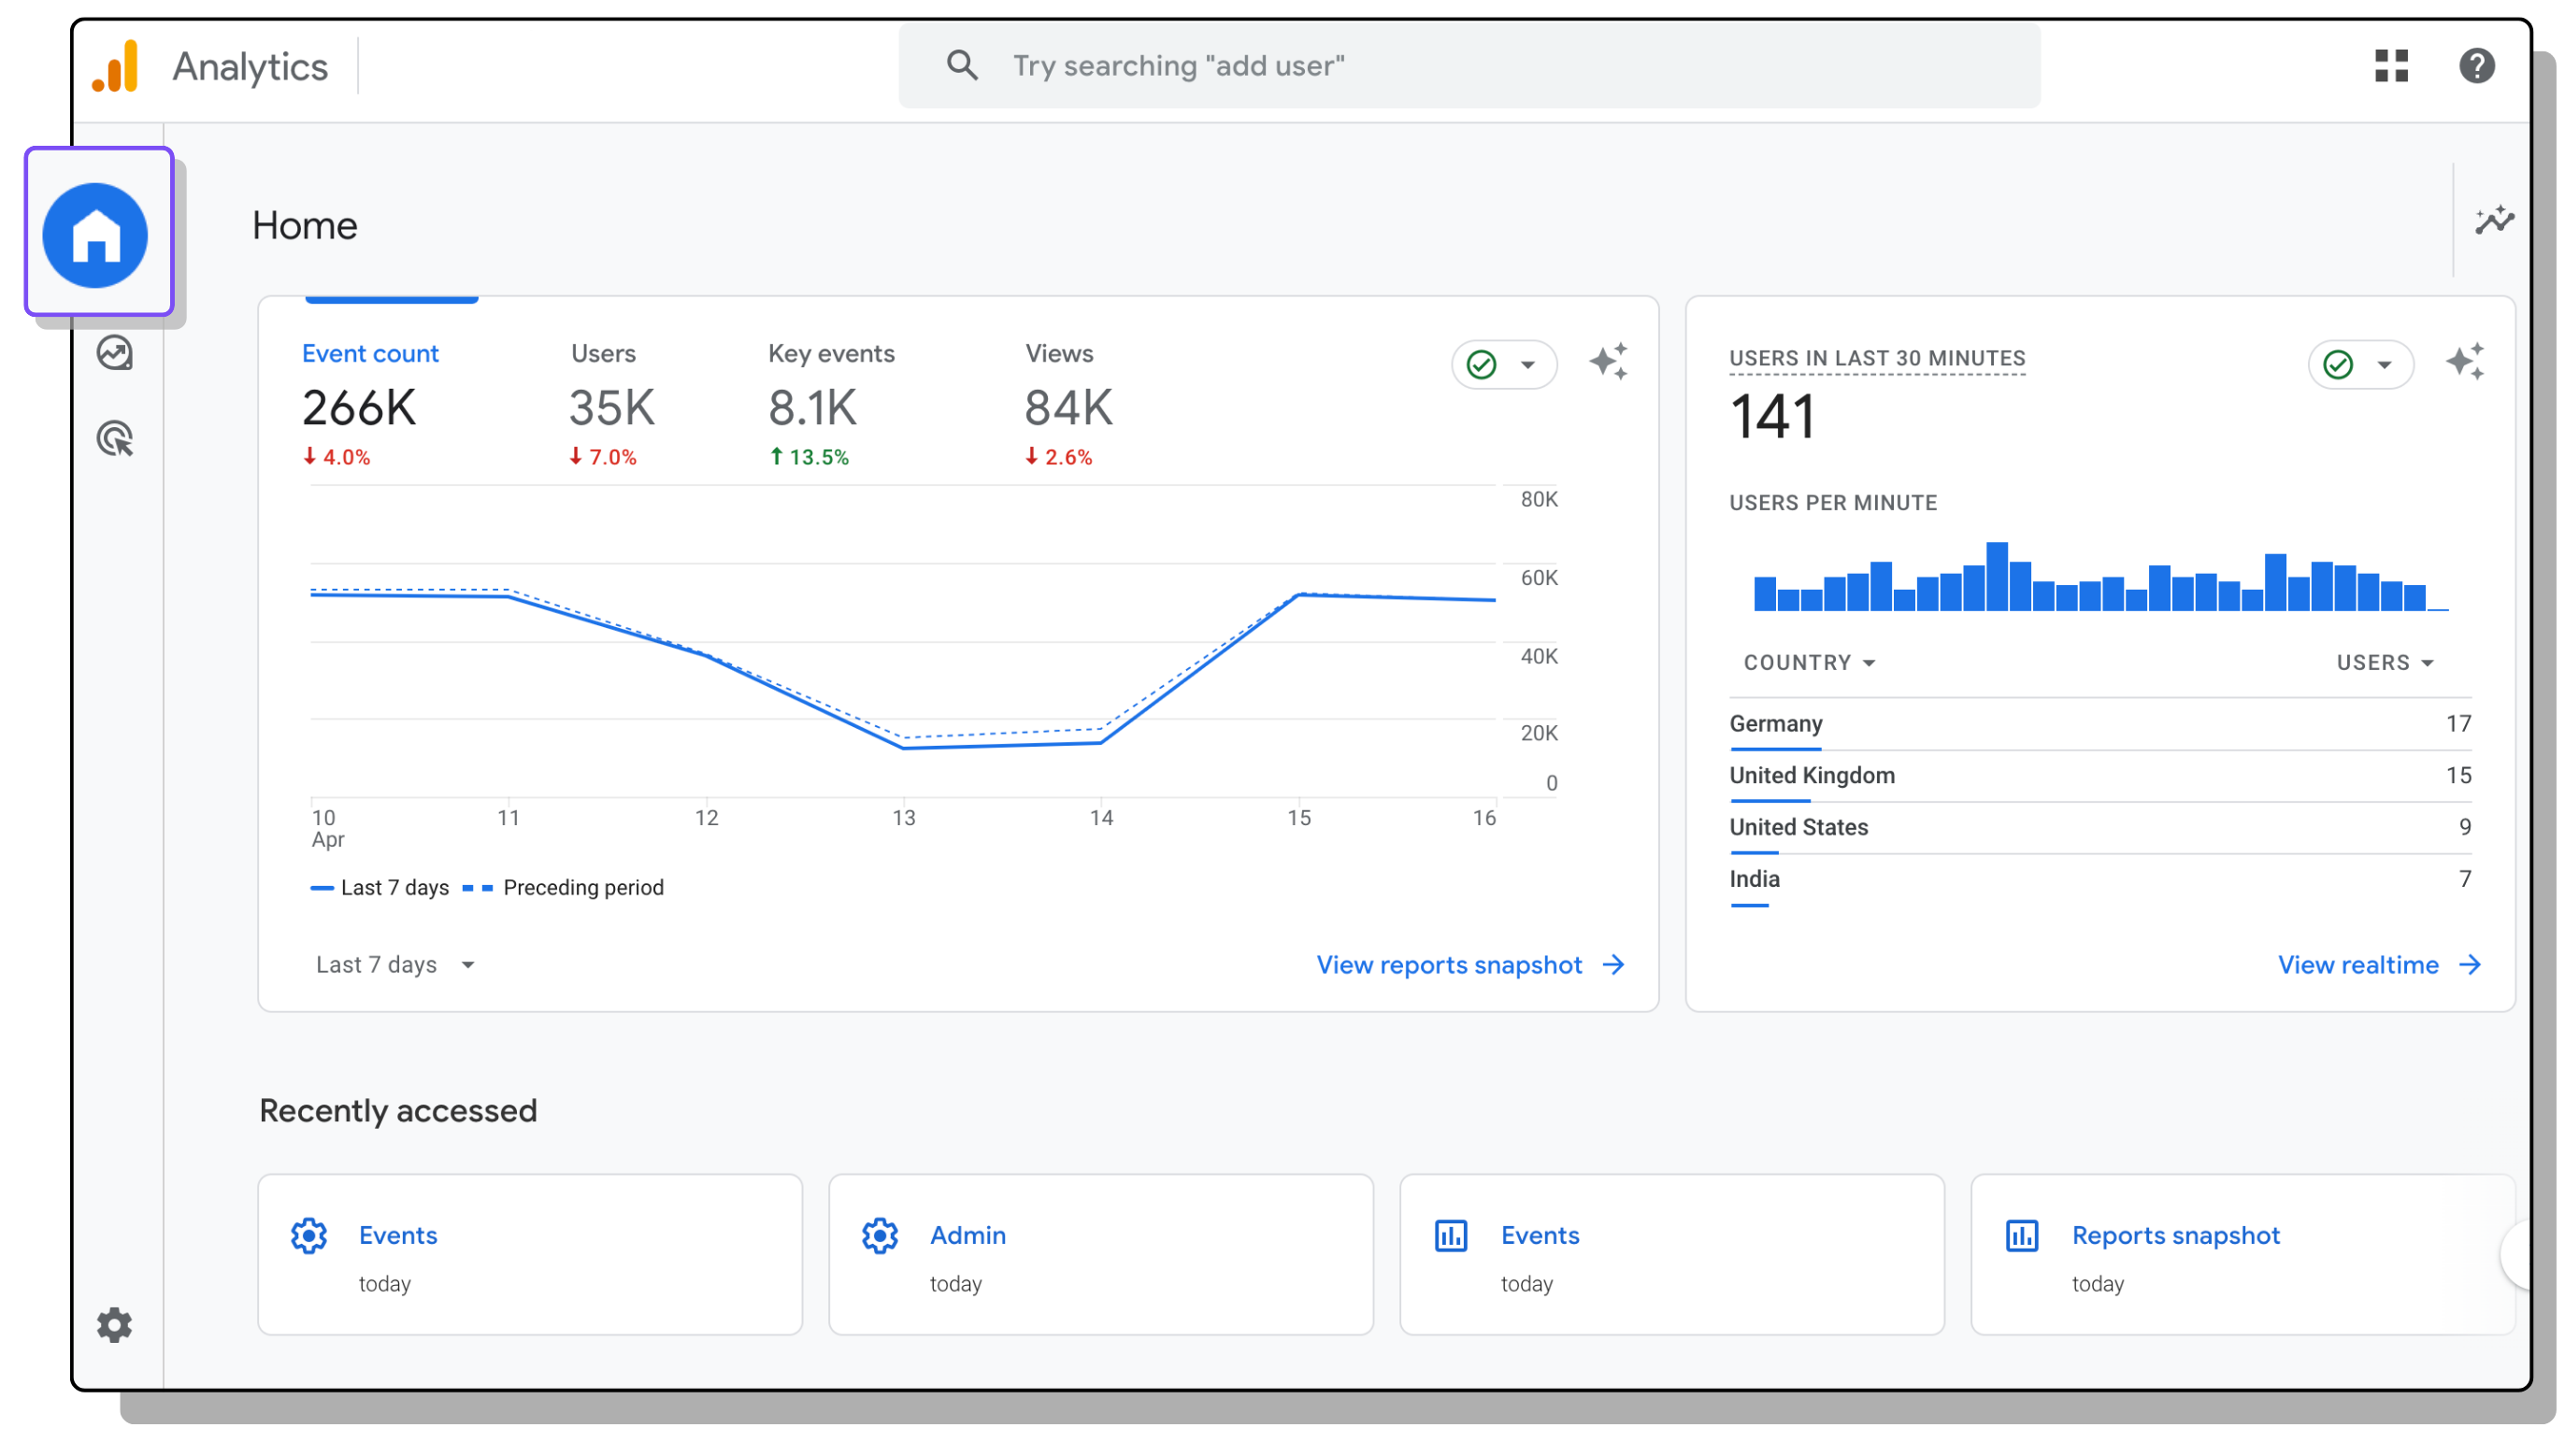This screenshot has width=2565, height=1456.
Task: Open the Reports sidebar icon
Action: (115, 353)
